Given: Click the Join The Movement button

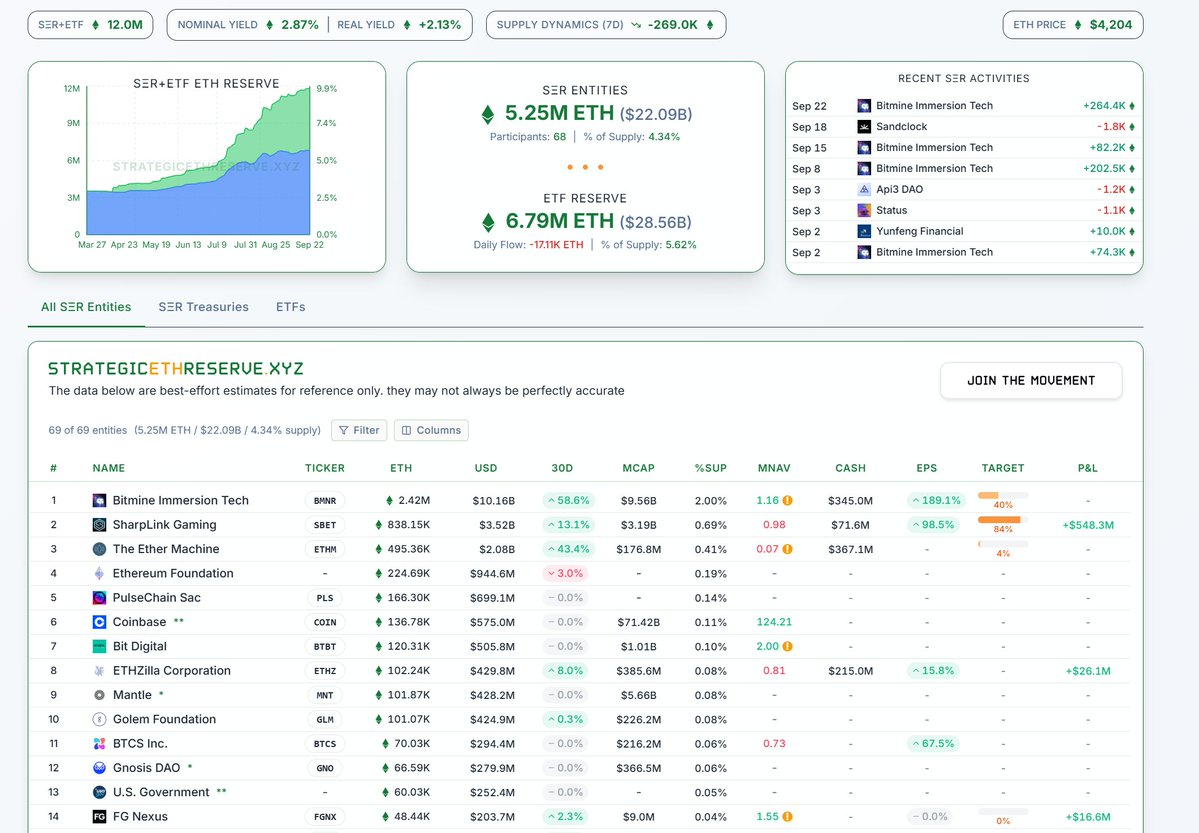Looking at the screenshot, I should point(1031,380).
